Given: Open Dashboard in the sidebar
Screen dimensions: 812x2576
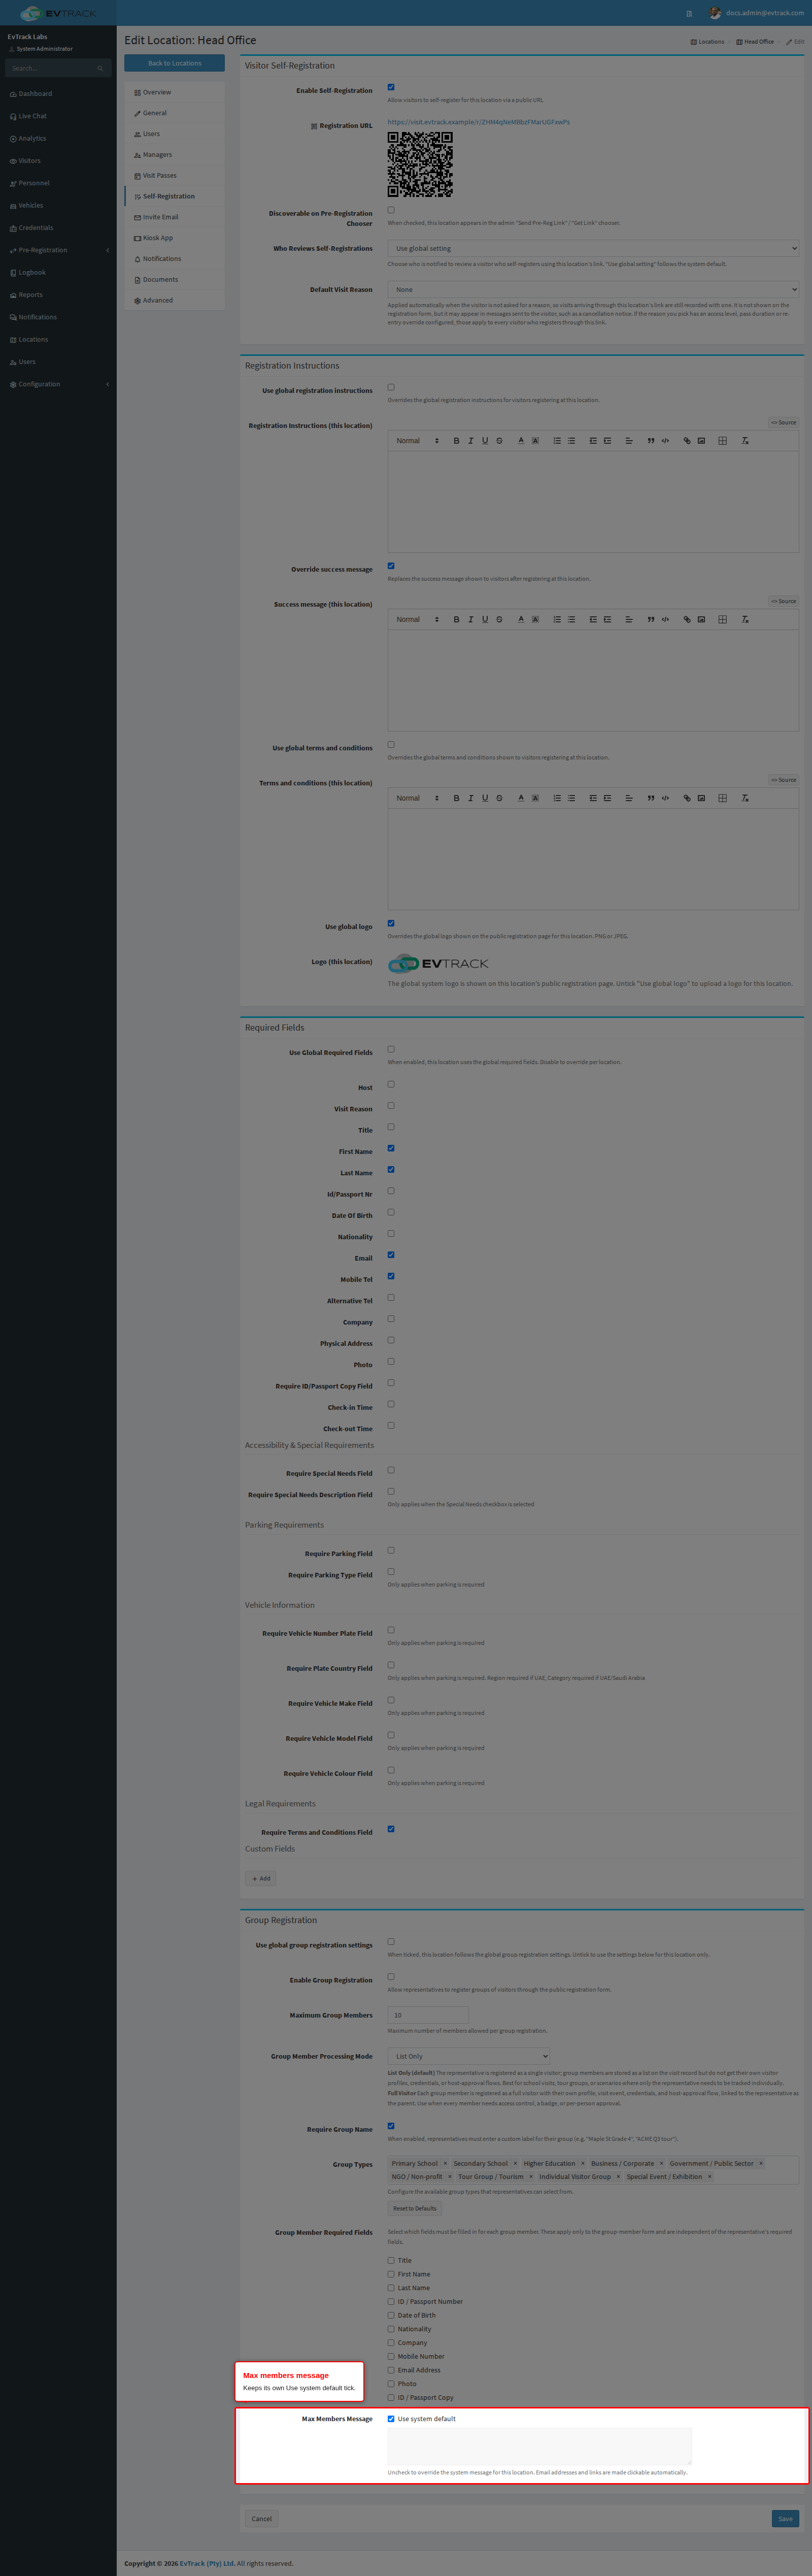Looking at the screenshot, I should [58, 94].
